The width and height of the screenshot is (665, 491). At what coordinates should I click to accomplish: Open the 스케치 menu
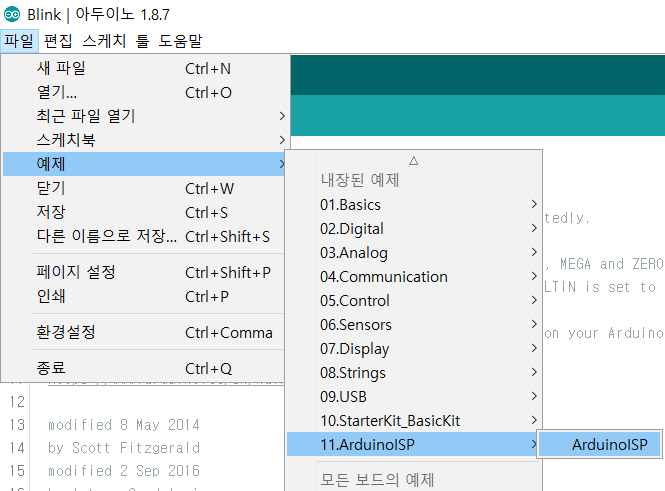pos(104,41)
